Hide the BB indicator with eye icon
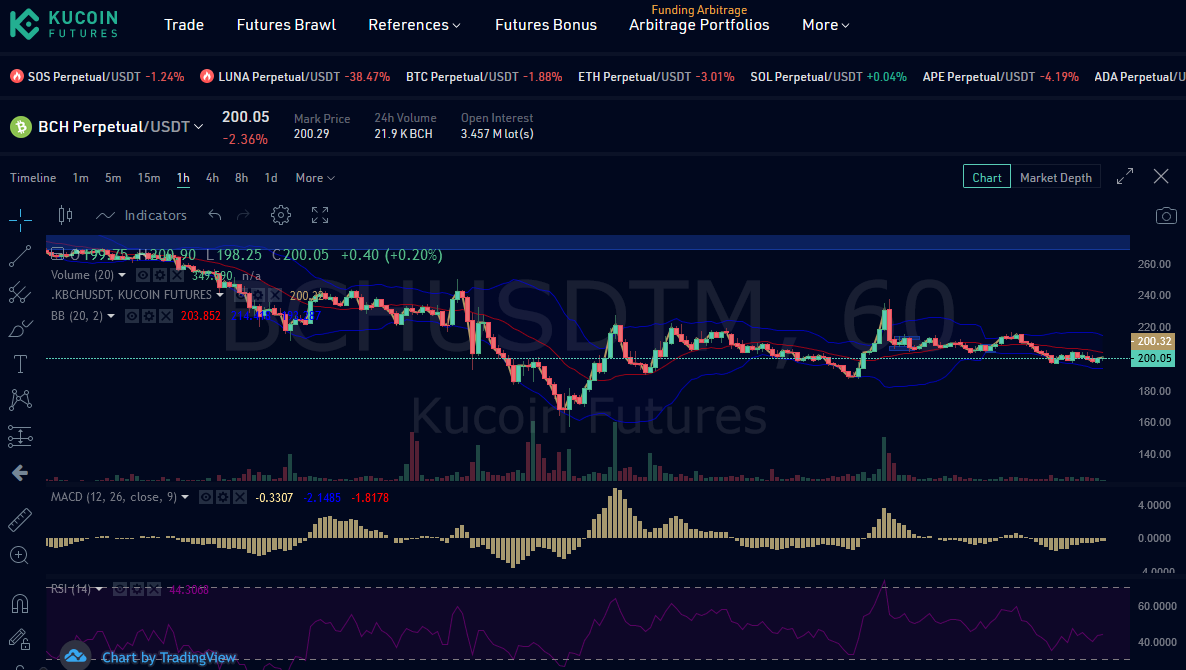Image resolution: width=1186 pixels, height=670 pixels. (x=132, y=316)
